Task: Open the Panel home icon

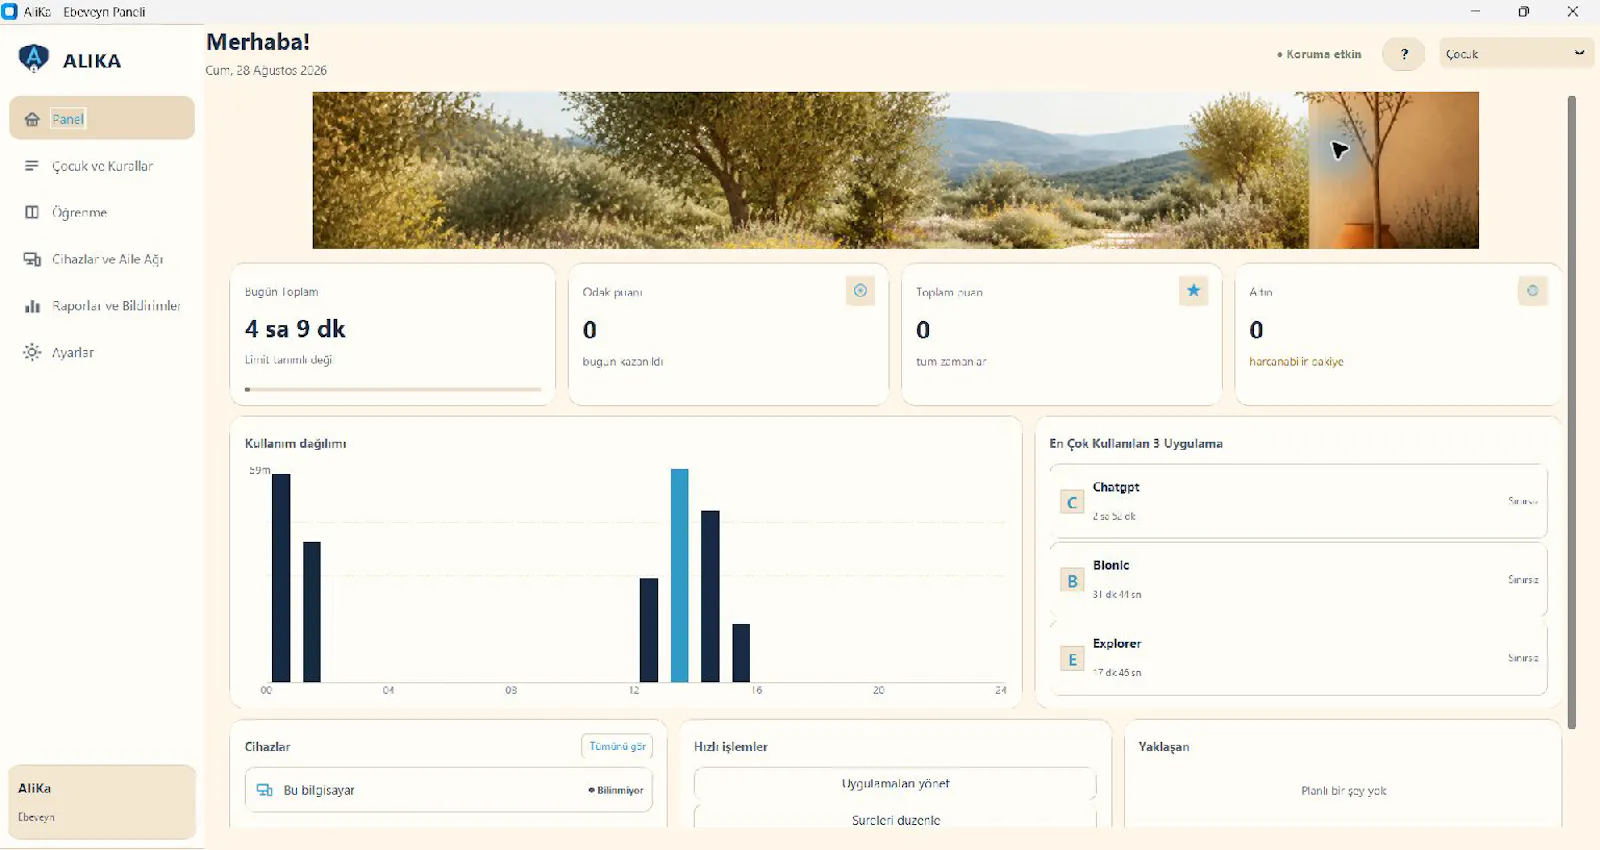Action: click(x=32, y=119)
